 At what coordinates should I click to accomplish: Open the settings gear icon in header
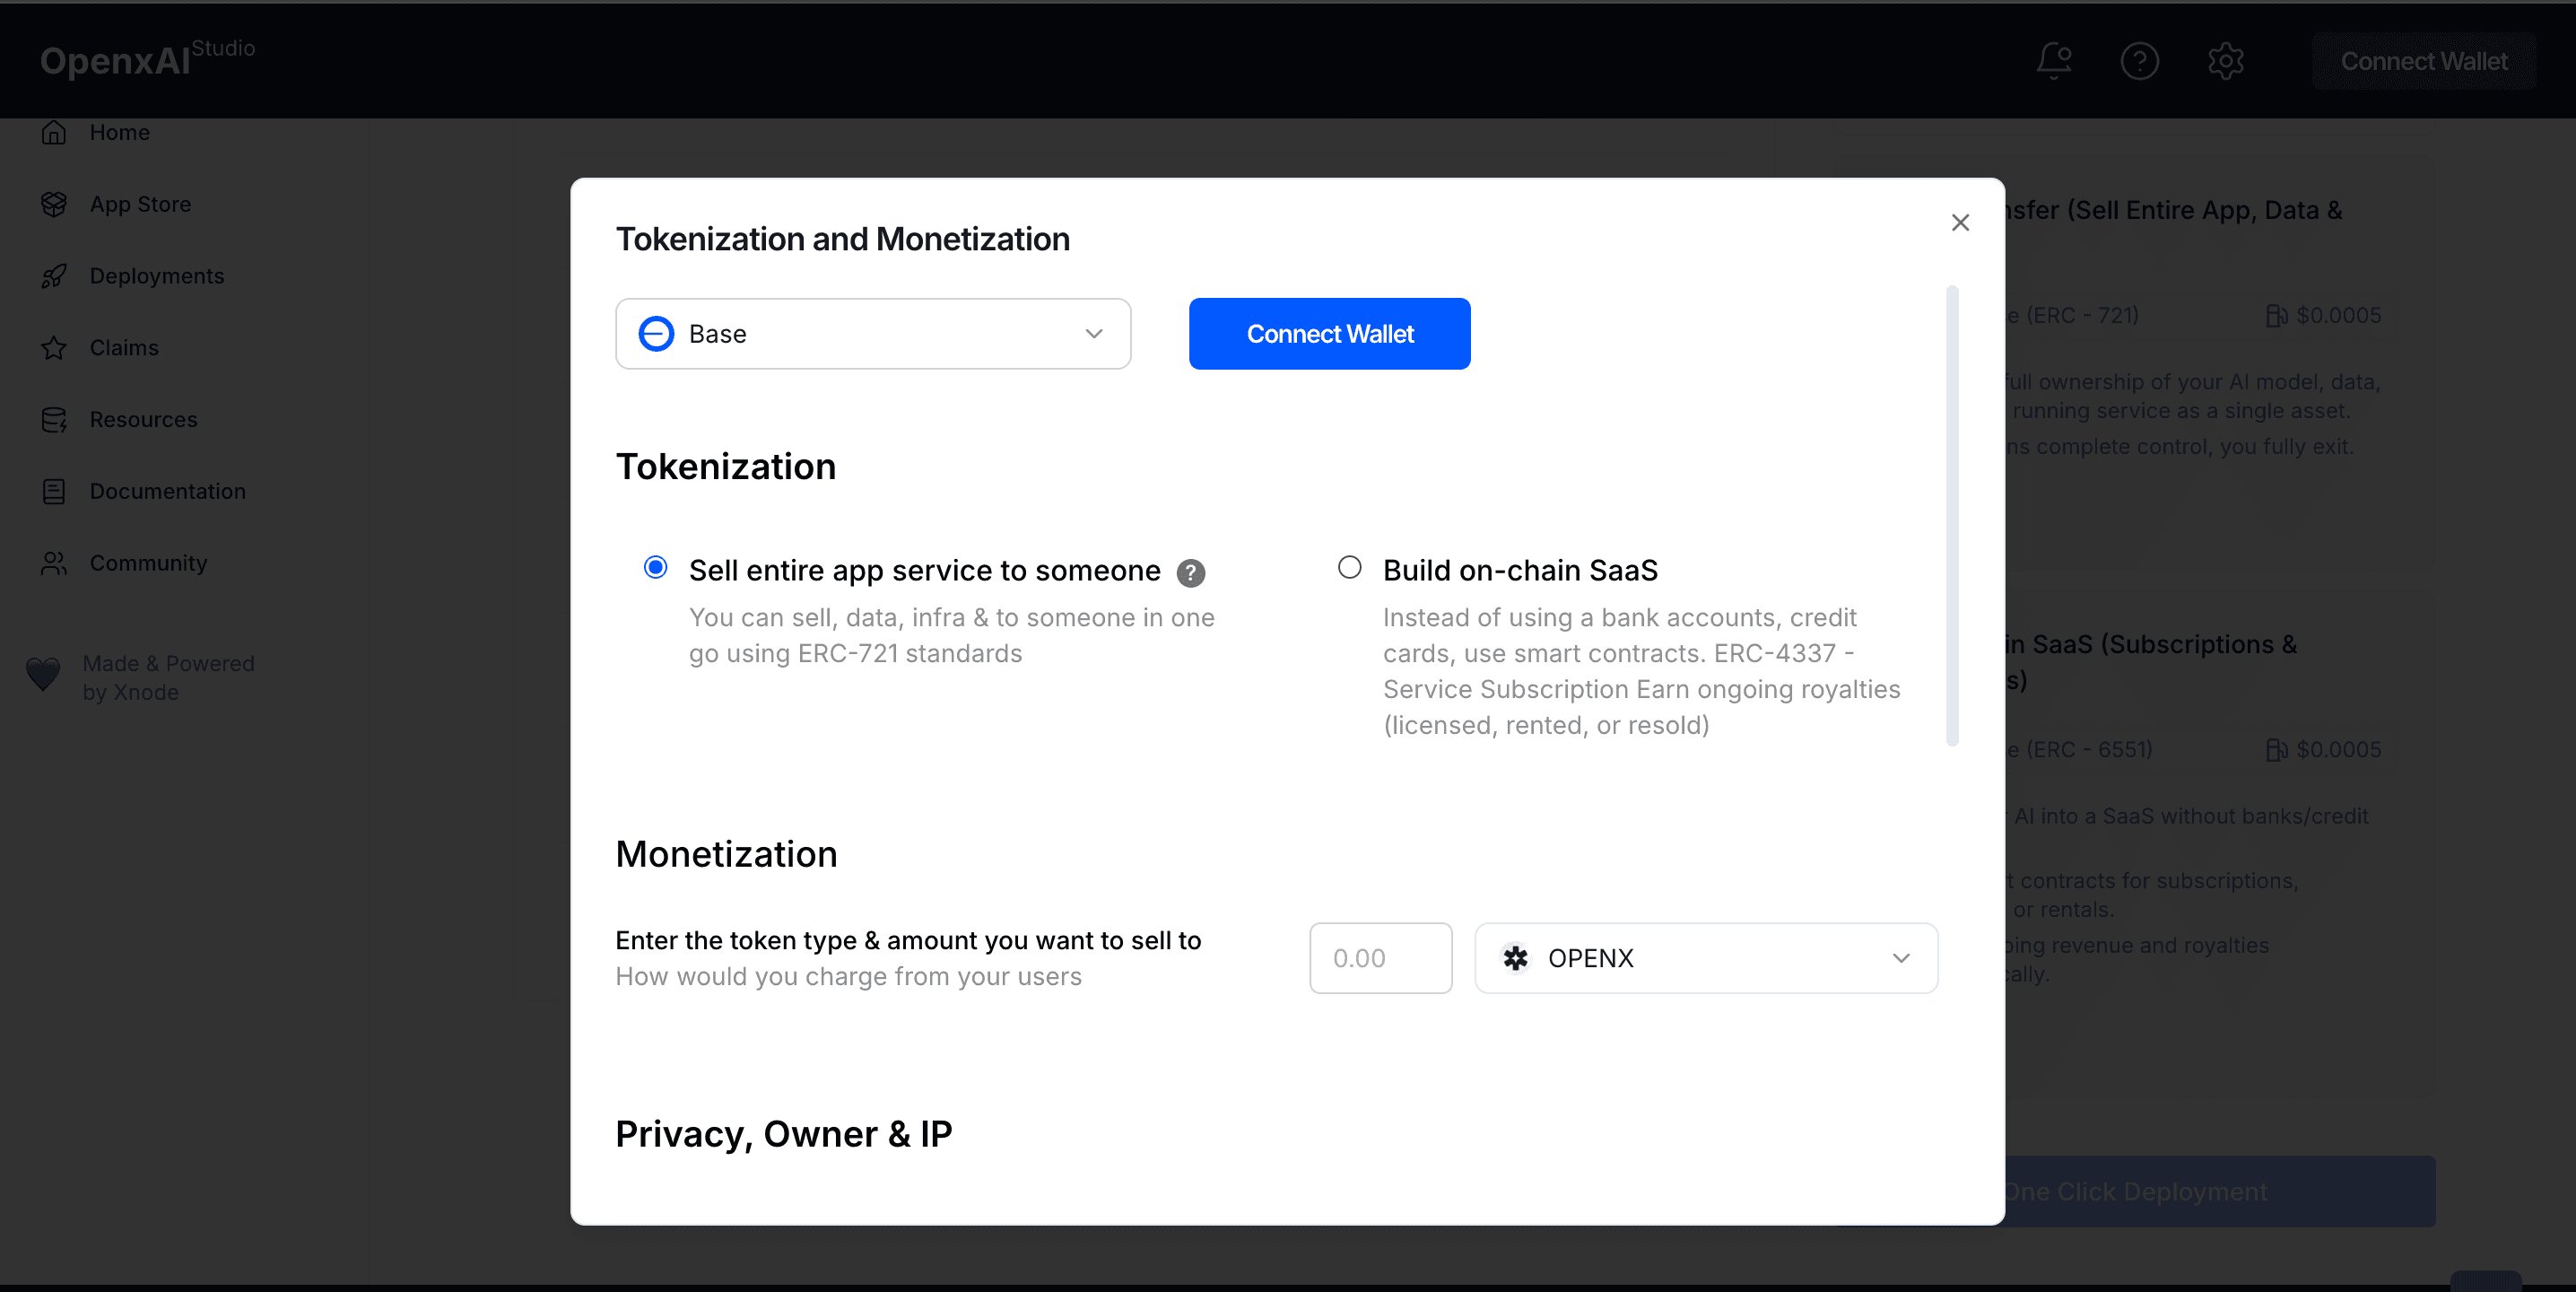tap(2226, 61)
